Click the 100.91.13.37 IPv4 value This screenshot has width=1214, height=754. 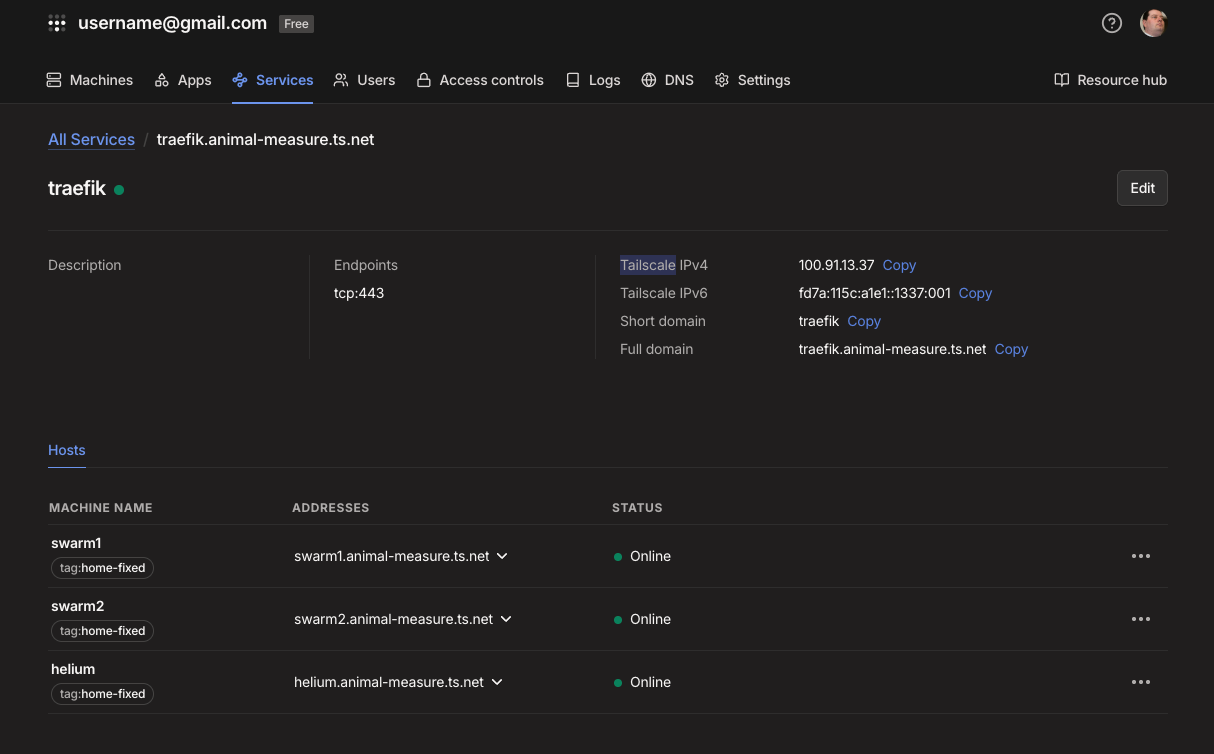(x=837, y=265)
